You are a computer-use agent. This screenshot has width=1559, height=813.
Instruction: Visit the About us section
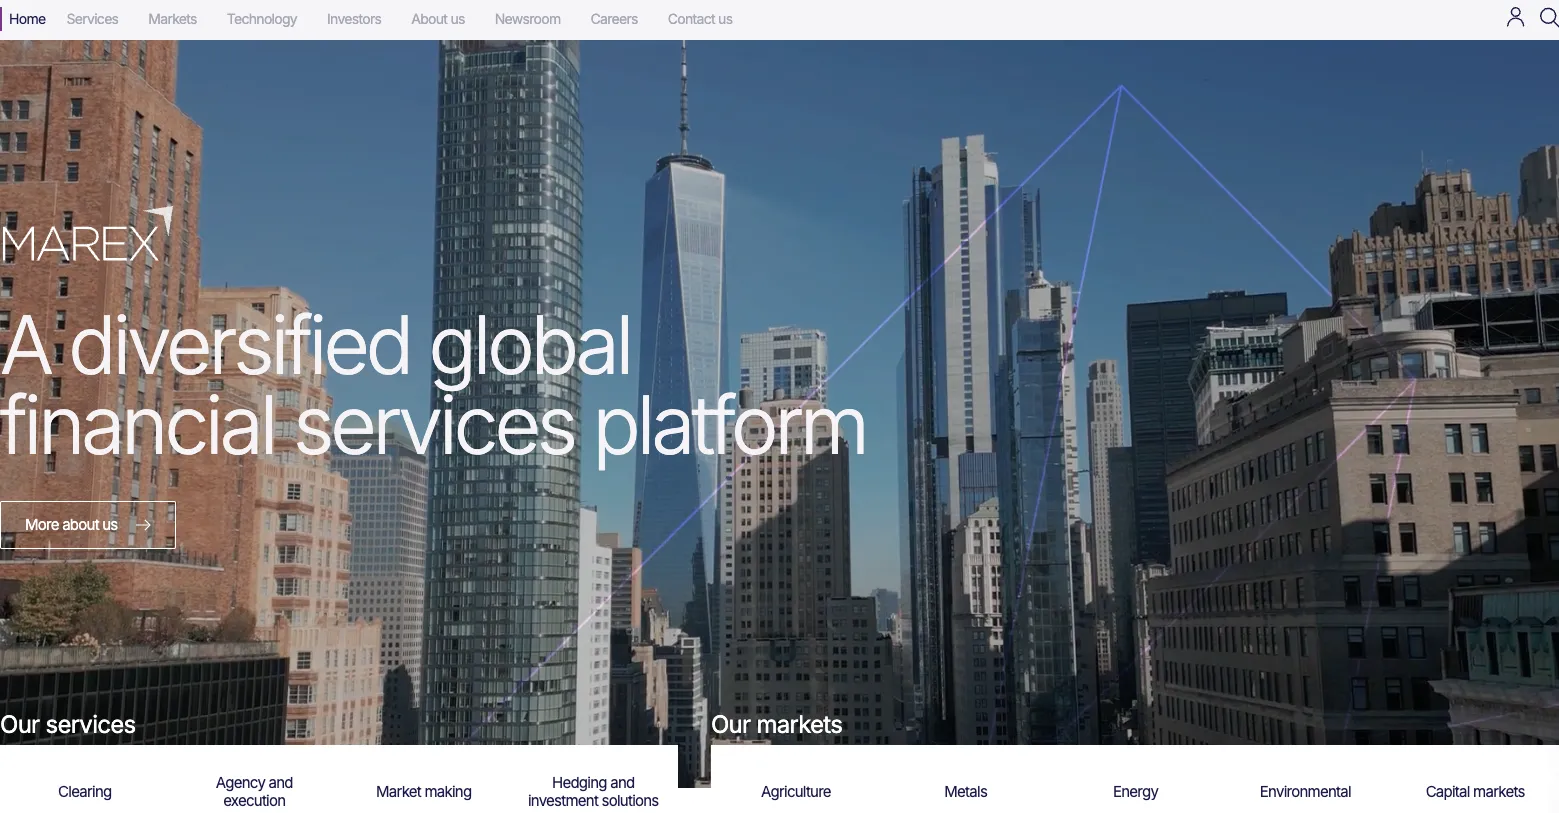coord(438,19)
